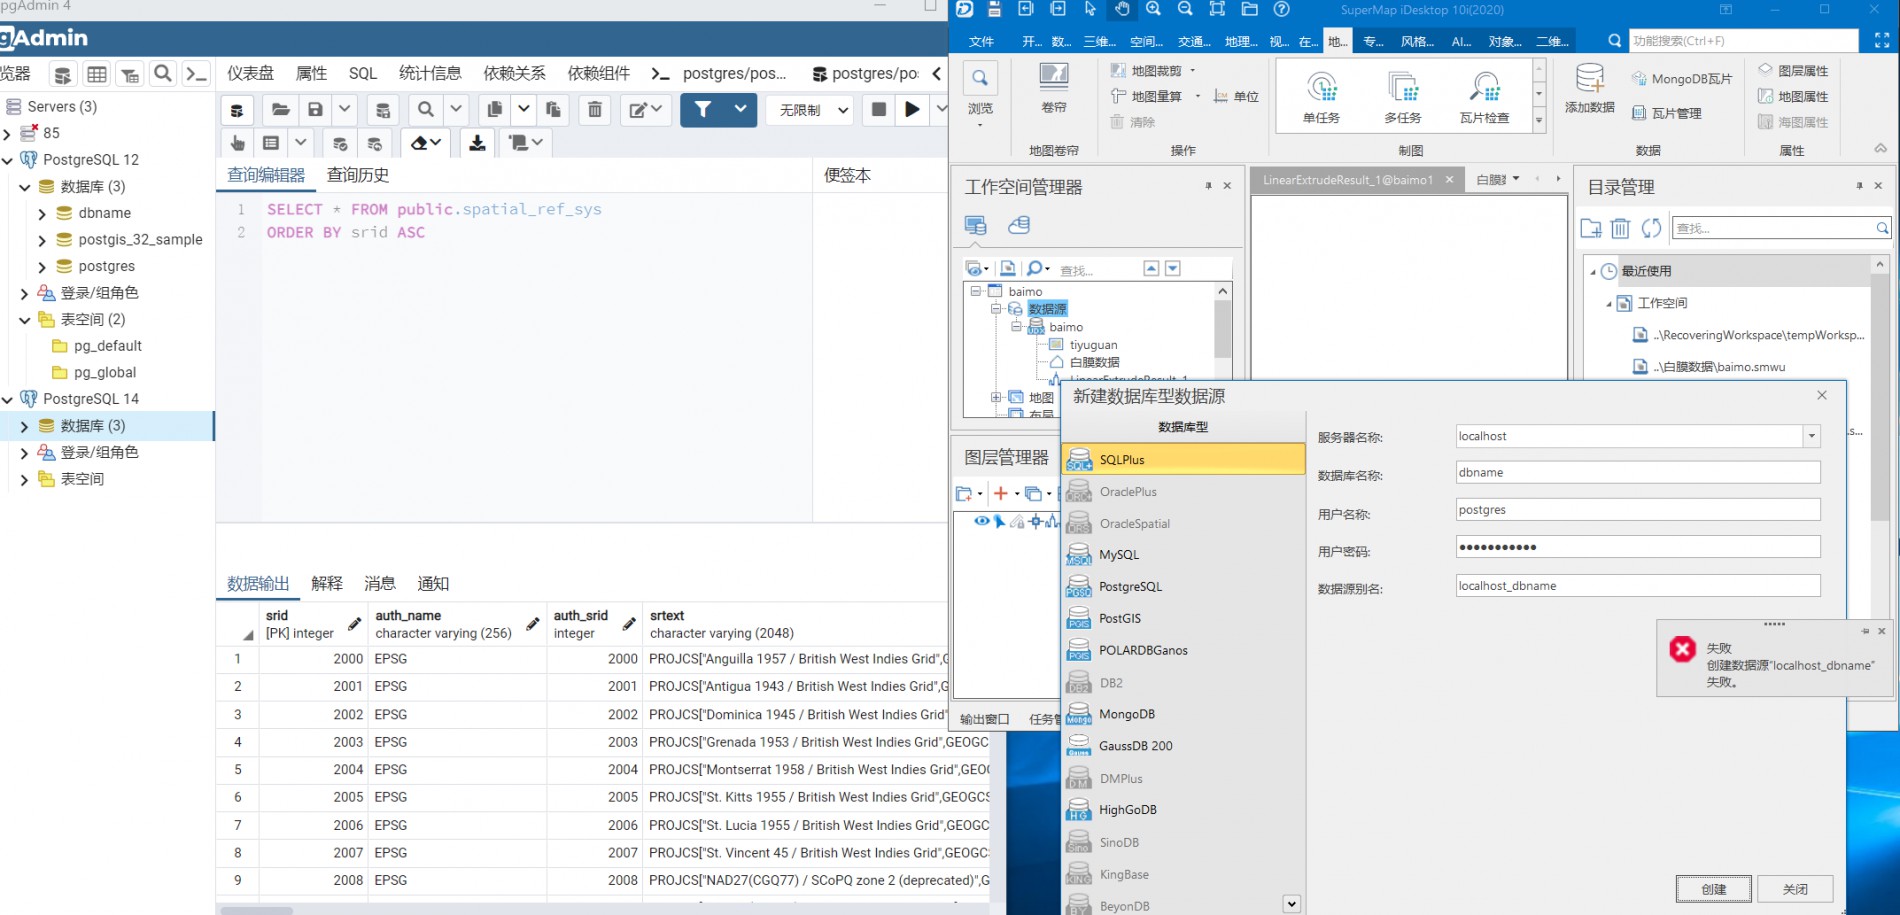Toggle layer visibility eye icon in 图层管理器
1900x915 pixels.
[982, 521]
